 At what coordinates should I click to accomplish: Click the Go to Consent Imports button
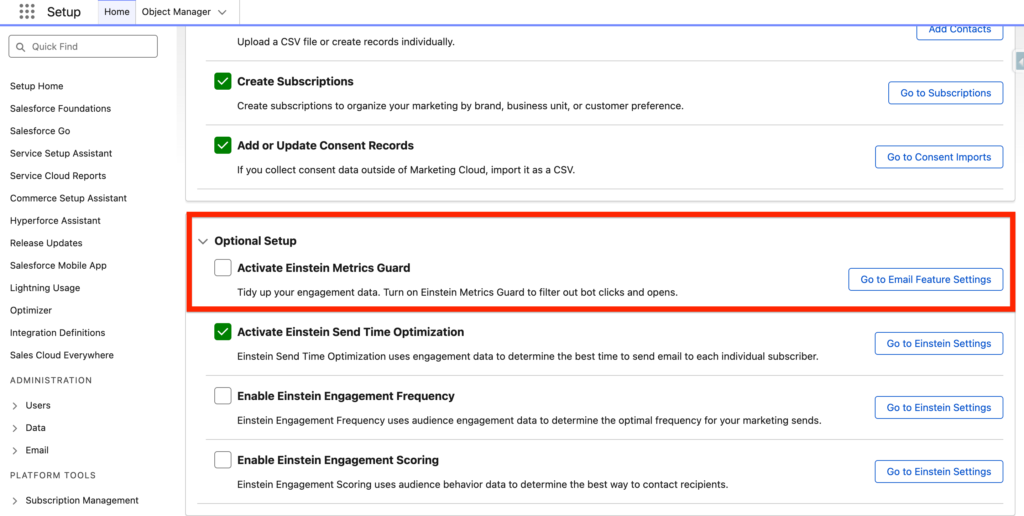(x=939, y=157)
